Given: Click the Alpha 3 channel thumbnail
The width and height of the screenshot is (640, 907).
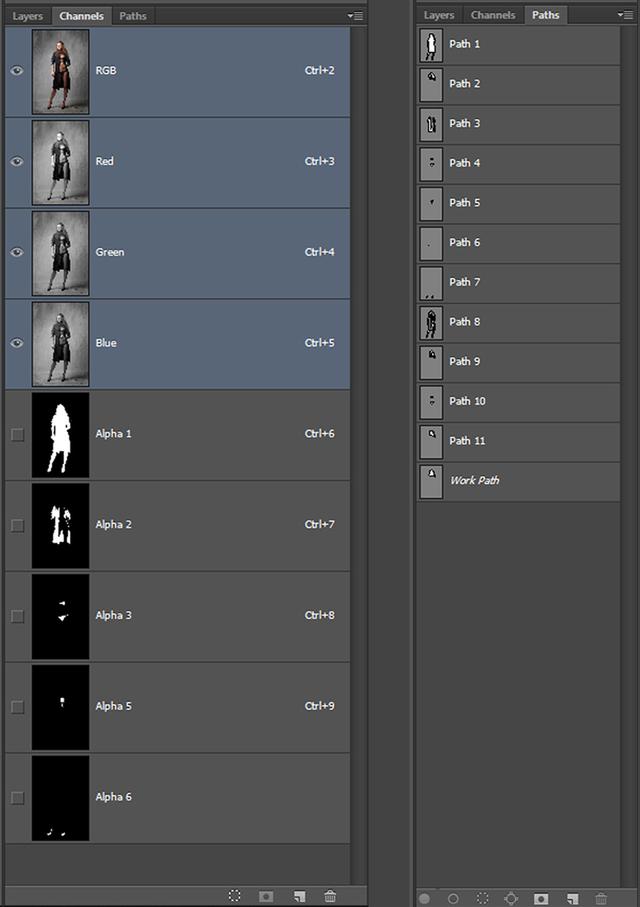Looking at the screenshot, I should (x=61, y=617).
